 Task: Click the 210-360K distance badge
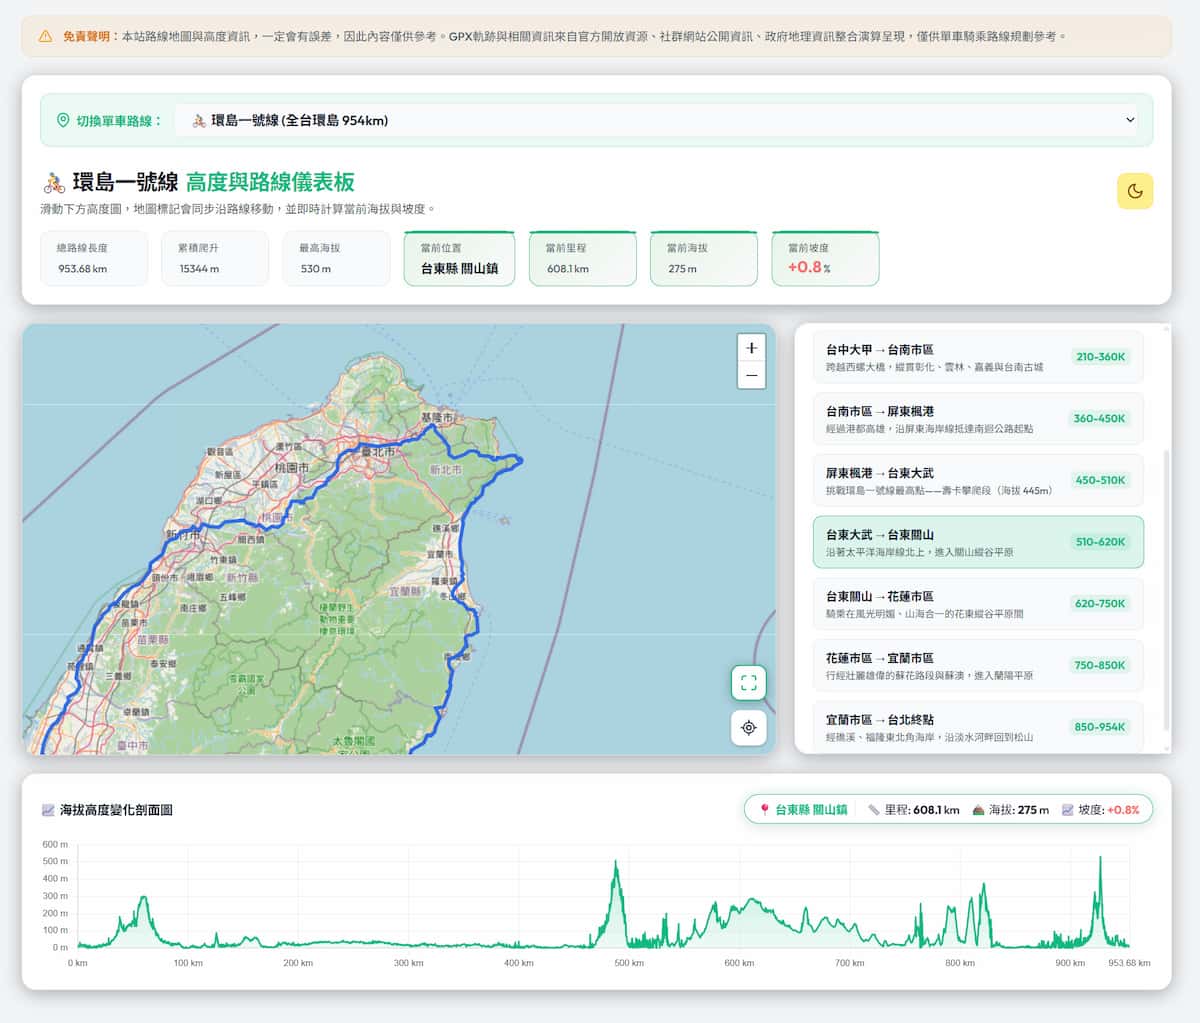[1100, 357]
